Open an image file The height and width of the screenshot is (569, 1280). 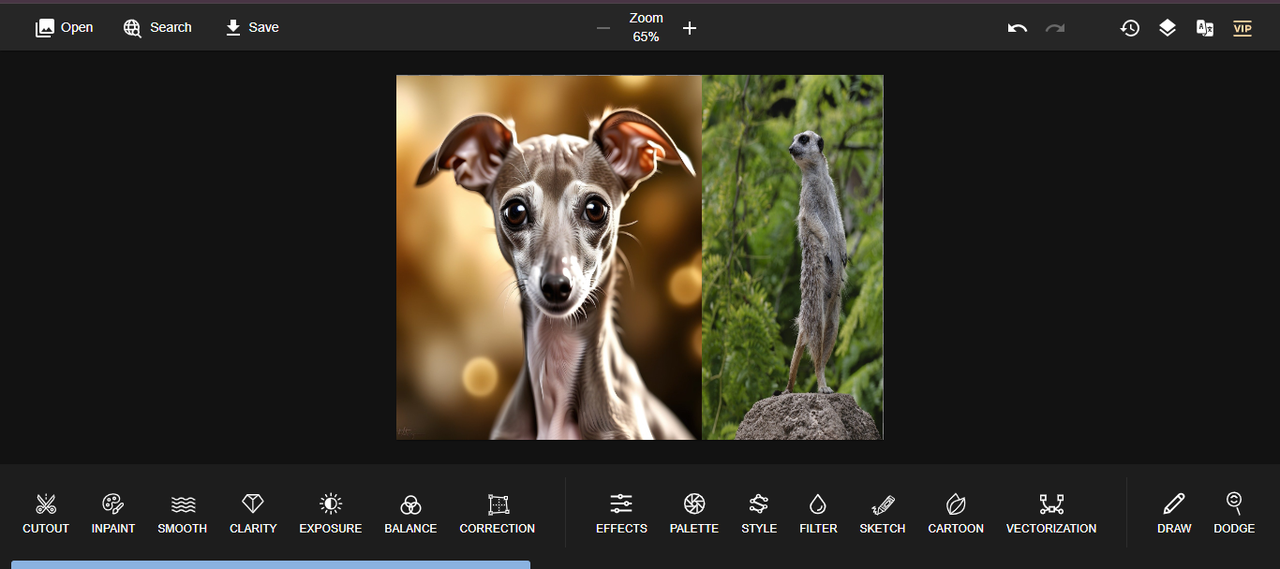pyautogui.click(x=64, y=28)
